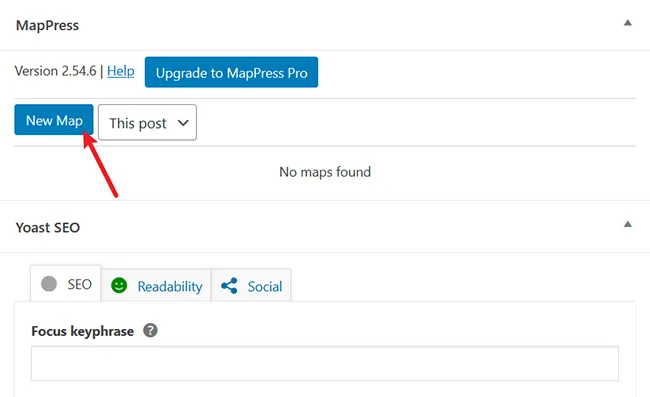
Task: Collapse the Yoast SEO panel arrow
Action: [628, 224]
